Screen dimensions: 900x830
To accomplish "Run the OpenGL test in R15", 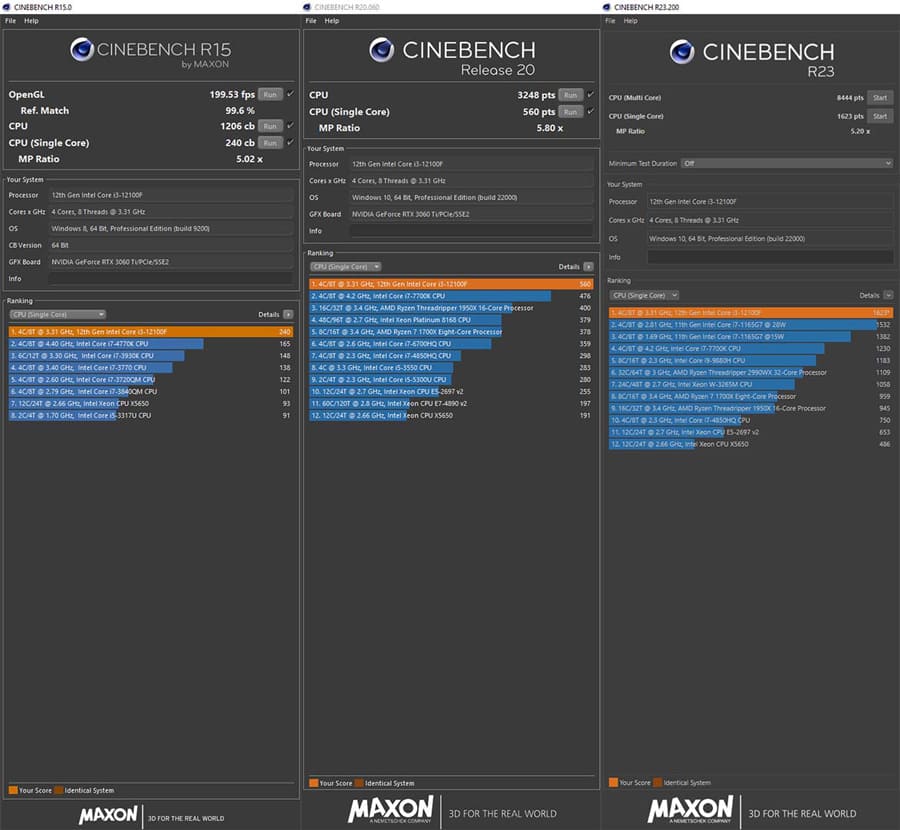I will (270, 95).
